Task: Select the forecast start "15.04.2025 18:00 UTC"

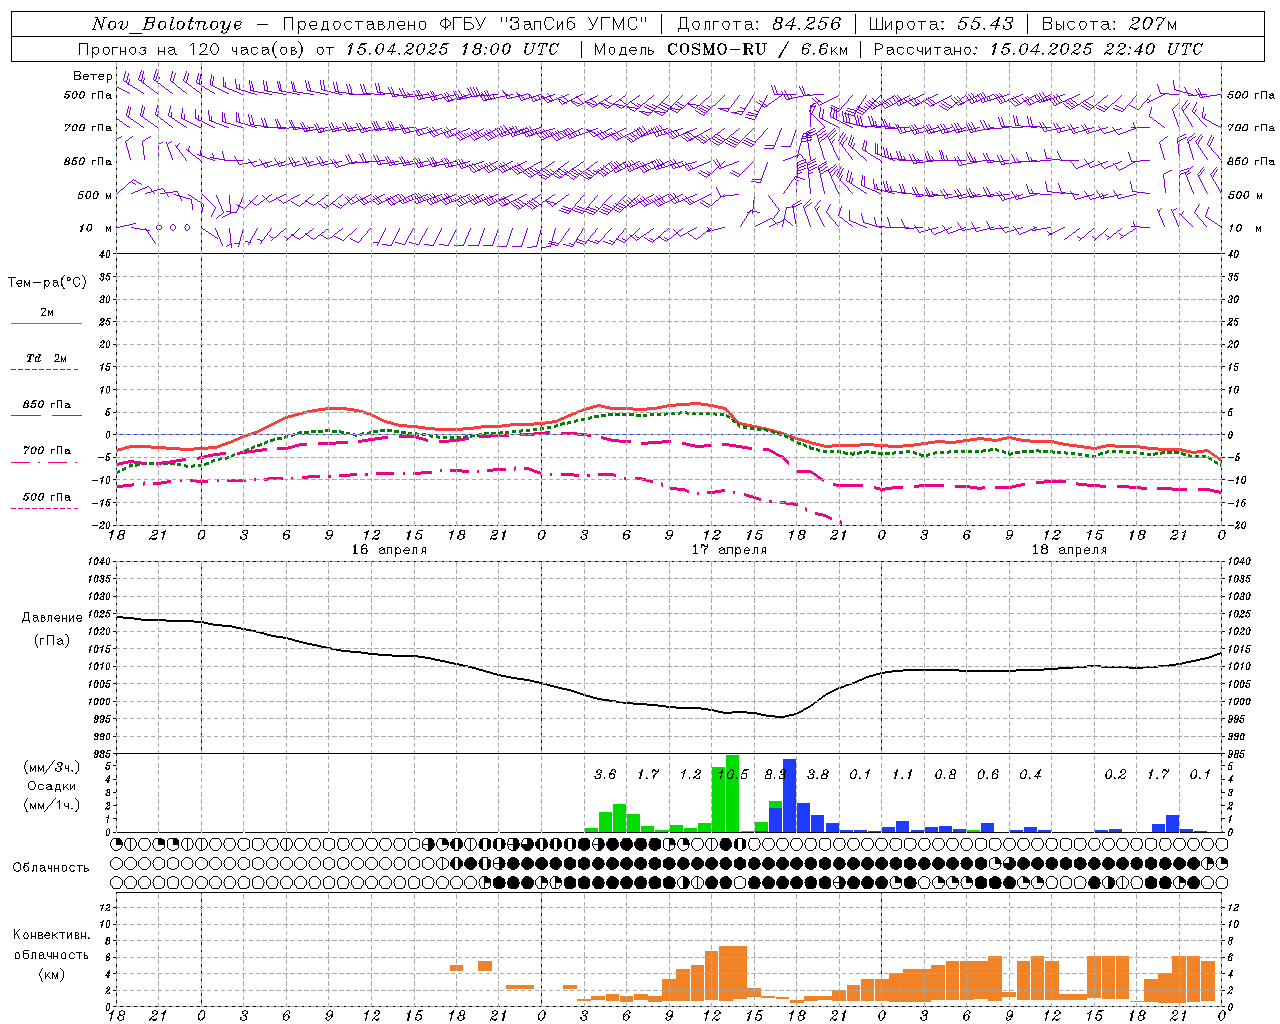Action: [x=452, y=49]
